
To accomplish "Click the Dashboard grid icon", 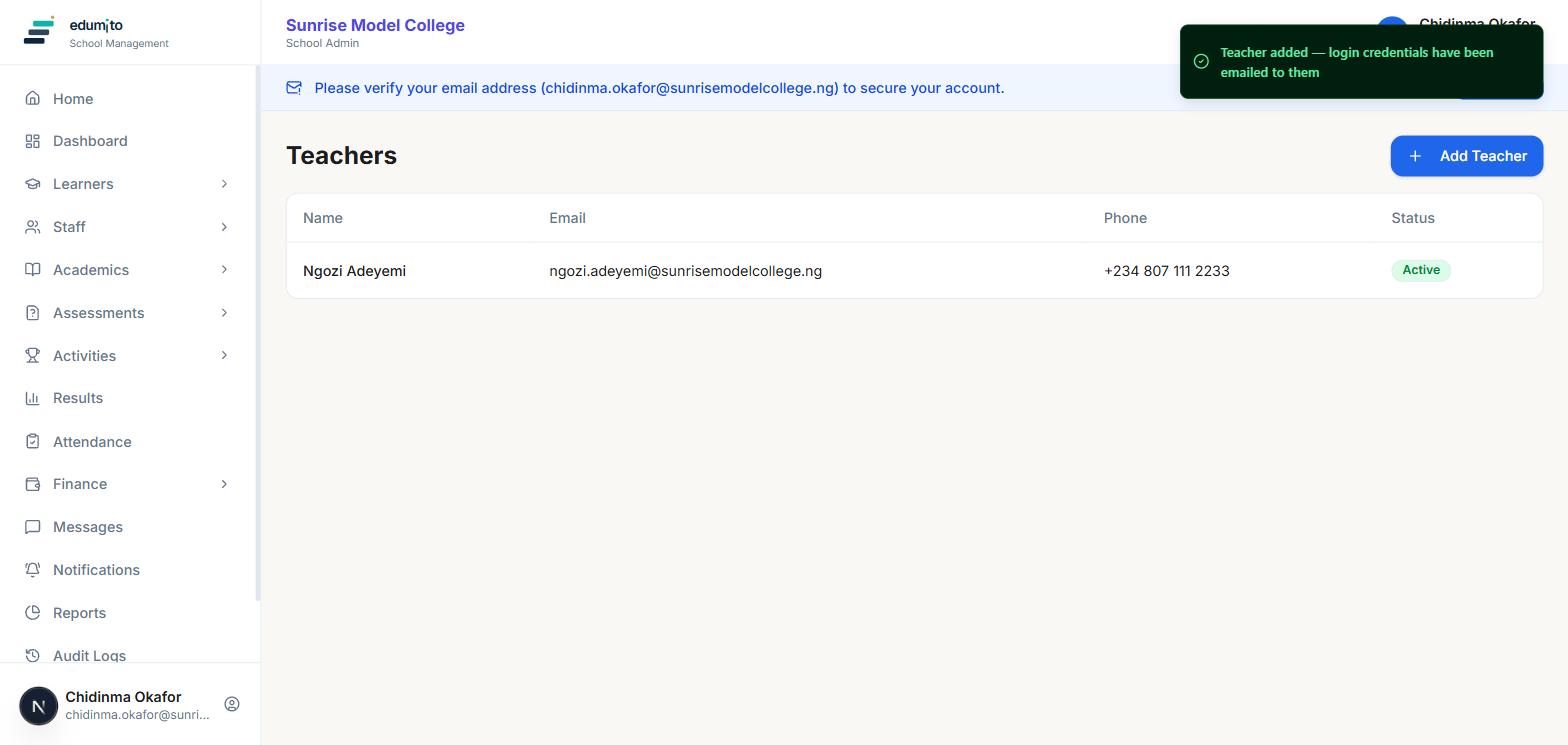I will [x=33, y=141].
